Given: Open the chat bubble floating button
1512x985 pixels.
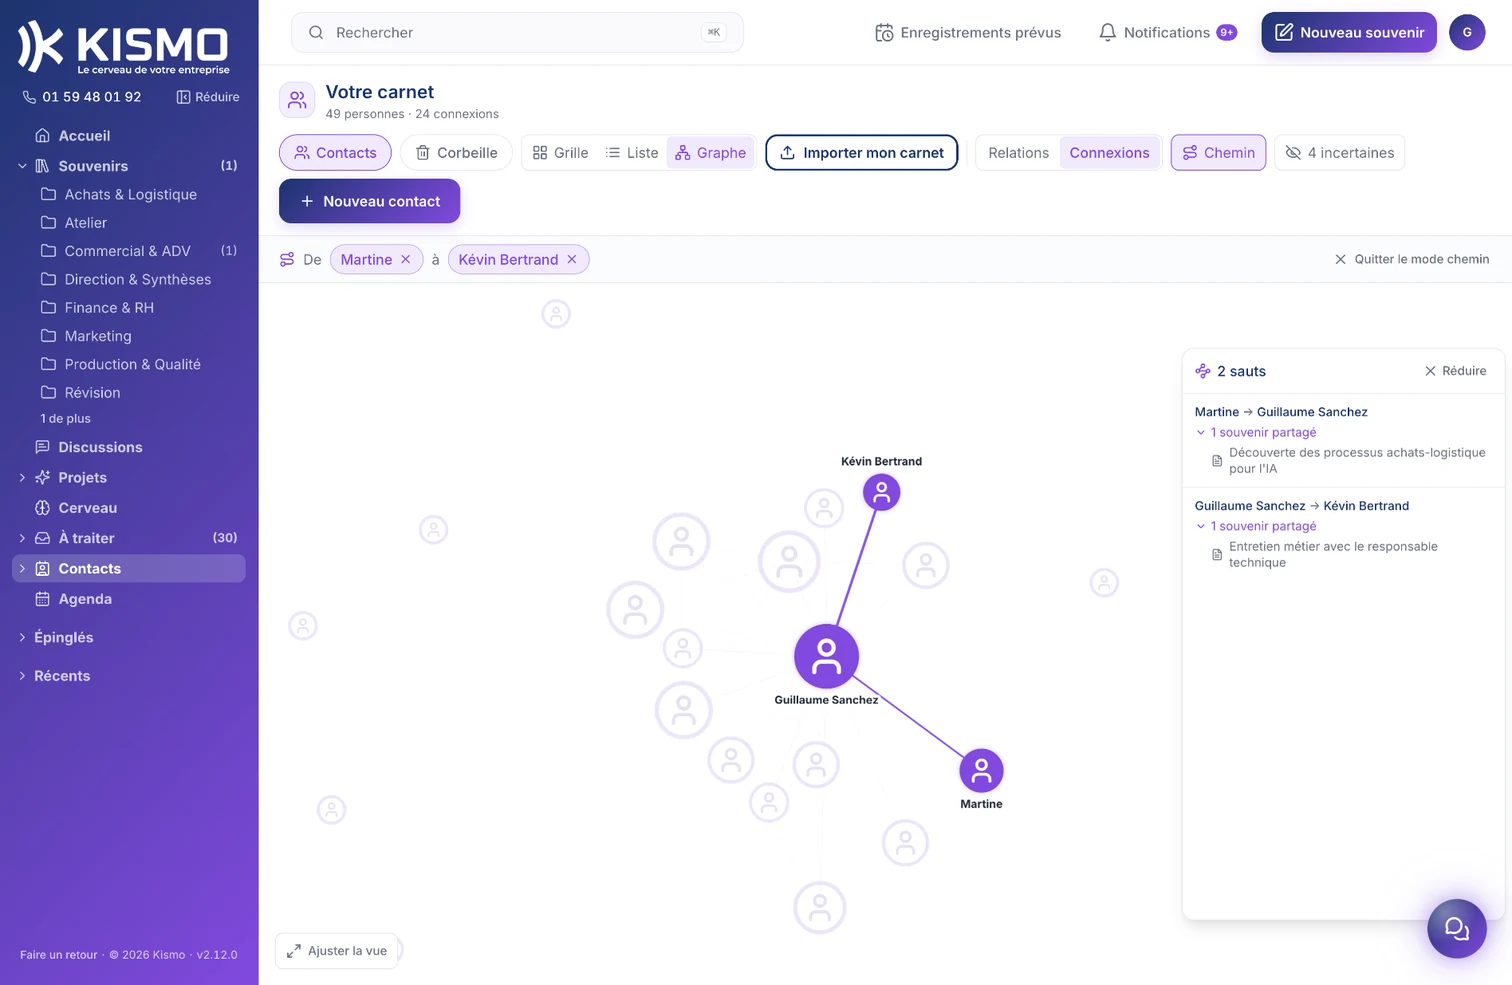Looking at the screenshot, I should coord(1456,929).
